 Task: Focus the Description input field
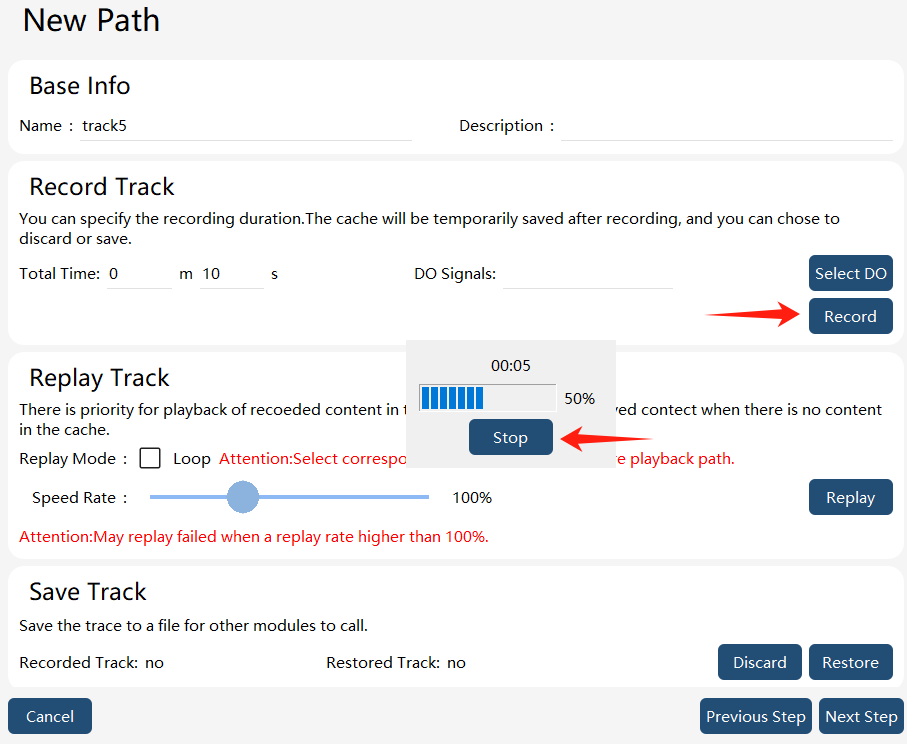(727, 126)
